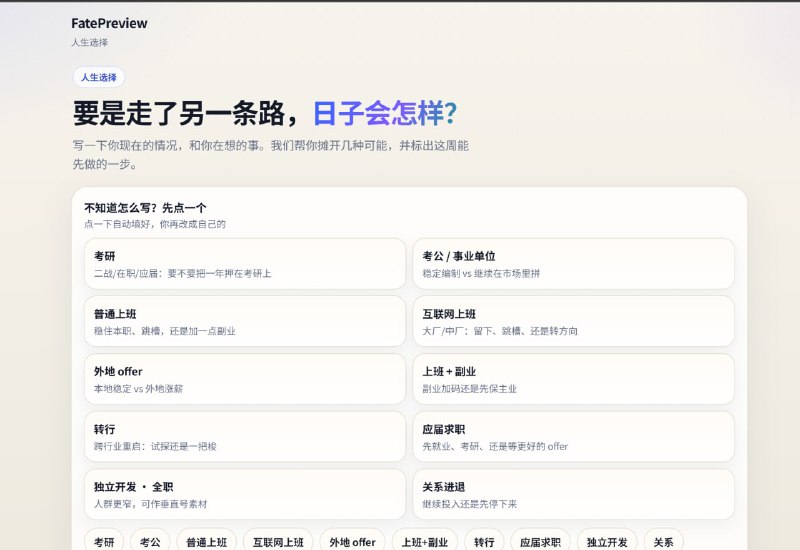The width and height of the screenshot is (800, 550).
Task: Click the FatePreview logo title
Action: (109, 23)
